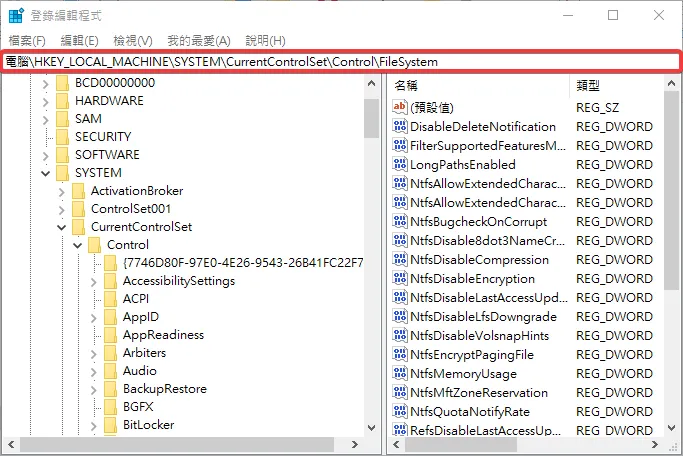Select the SECURITY key label
This screenshot has height=456, width=683.
103,137
